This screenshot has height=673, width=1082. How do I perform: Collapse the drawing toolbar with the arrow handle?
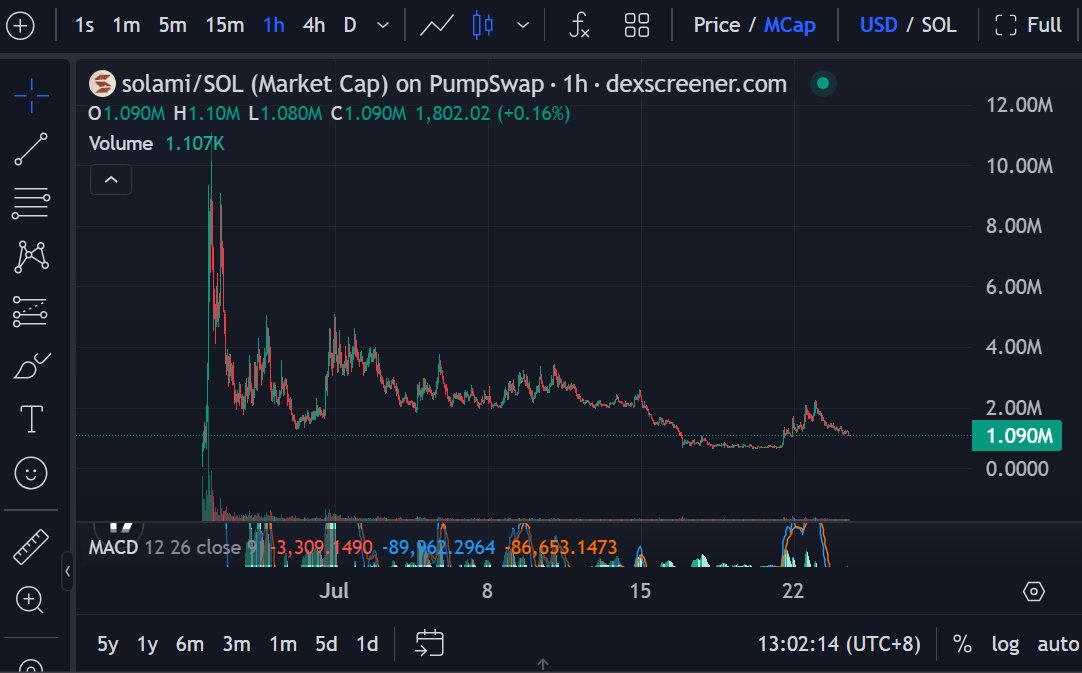[x=67, y=572]
